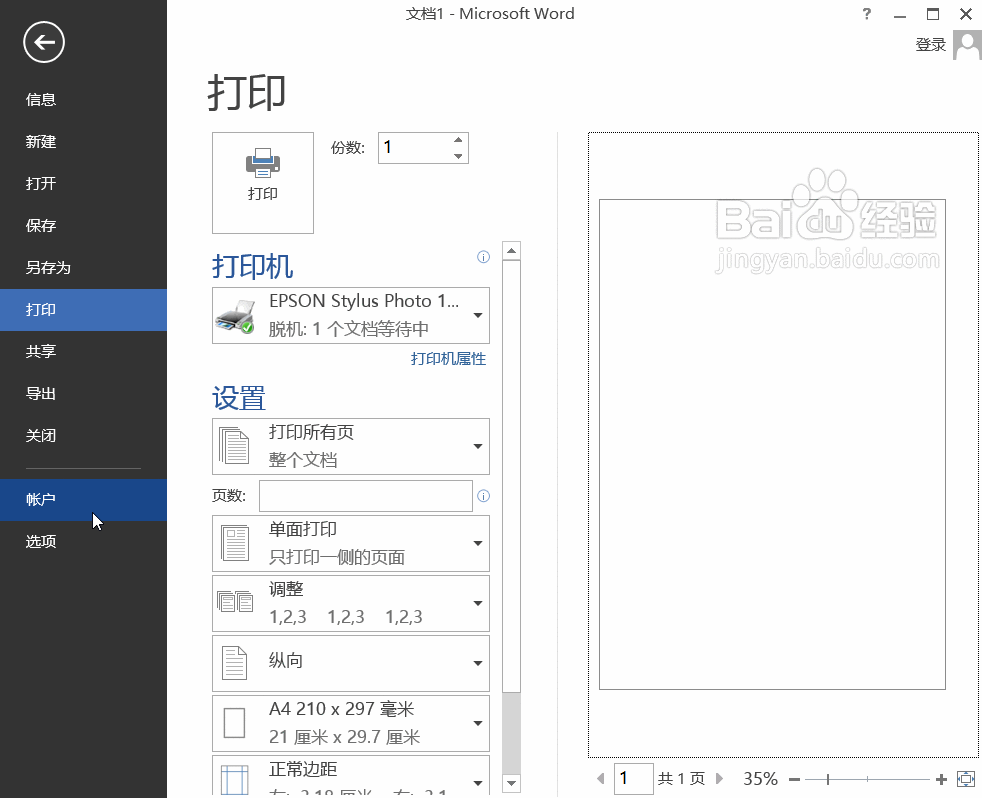
Task: Click the large 打印 printer button
Action: tap(262, 182)
